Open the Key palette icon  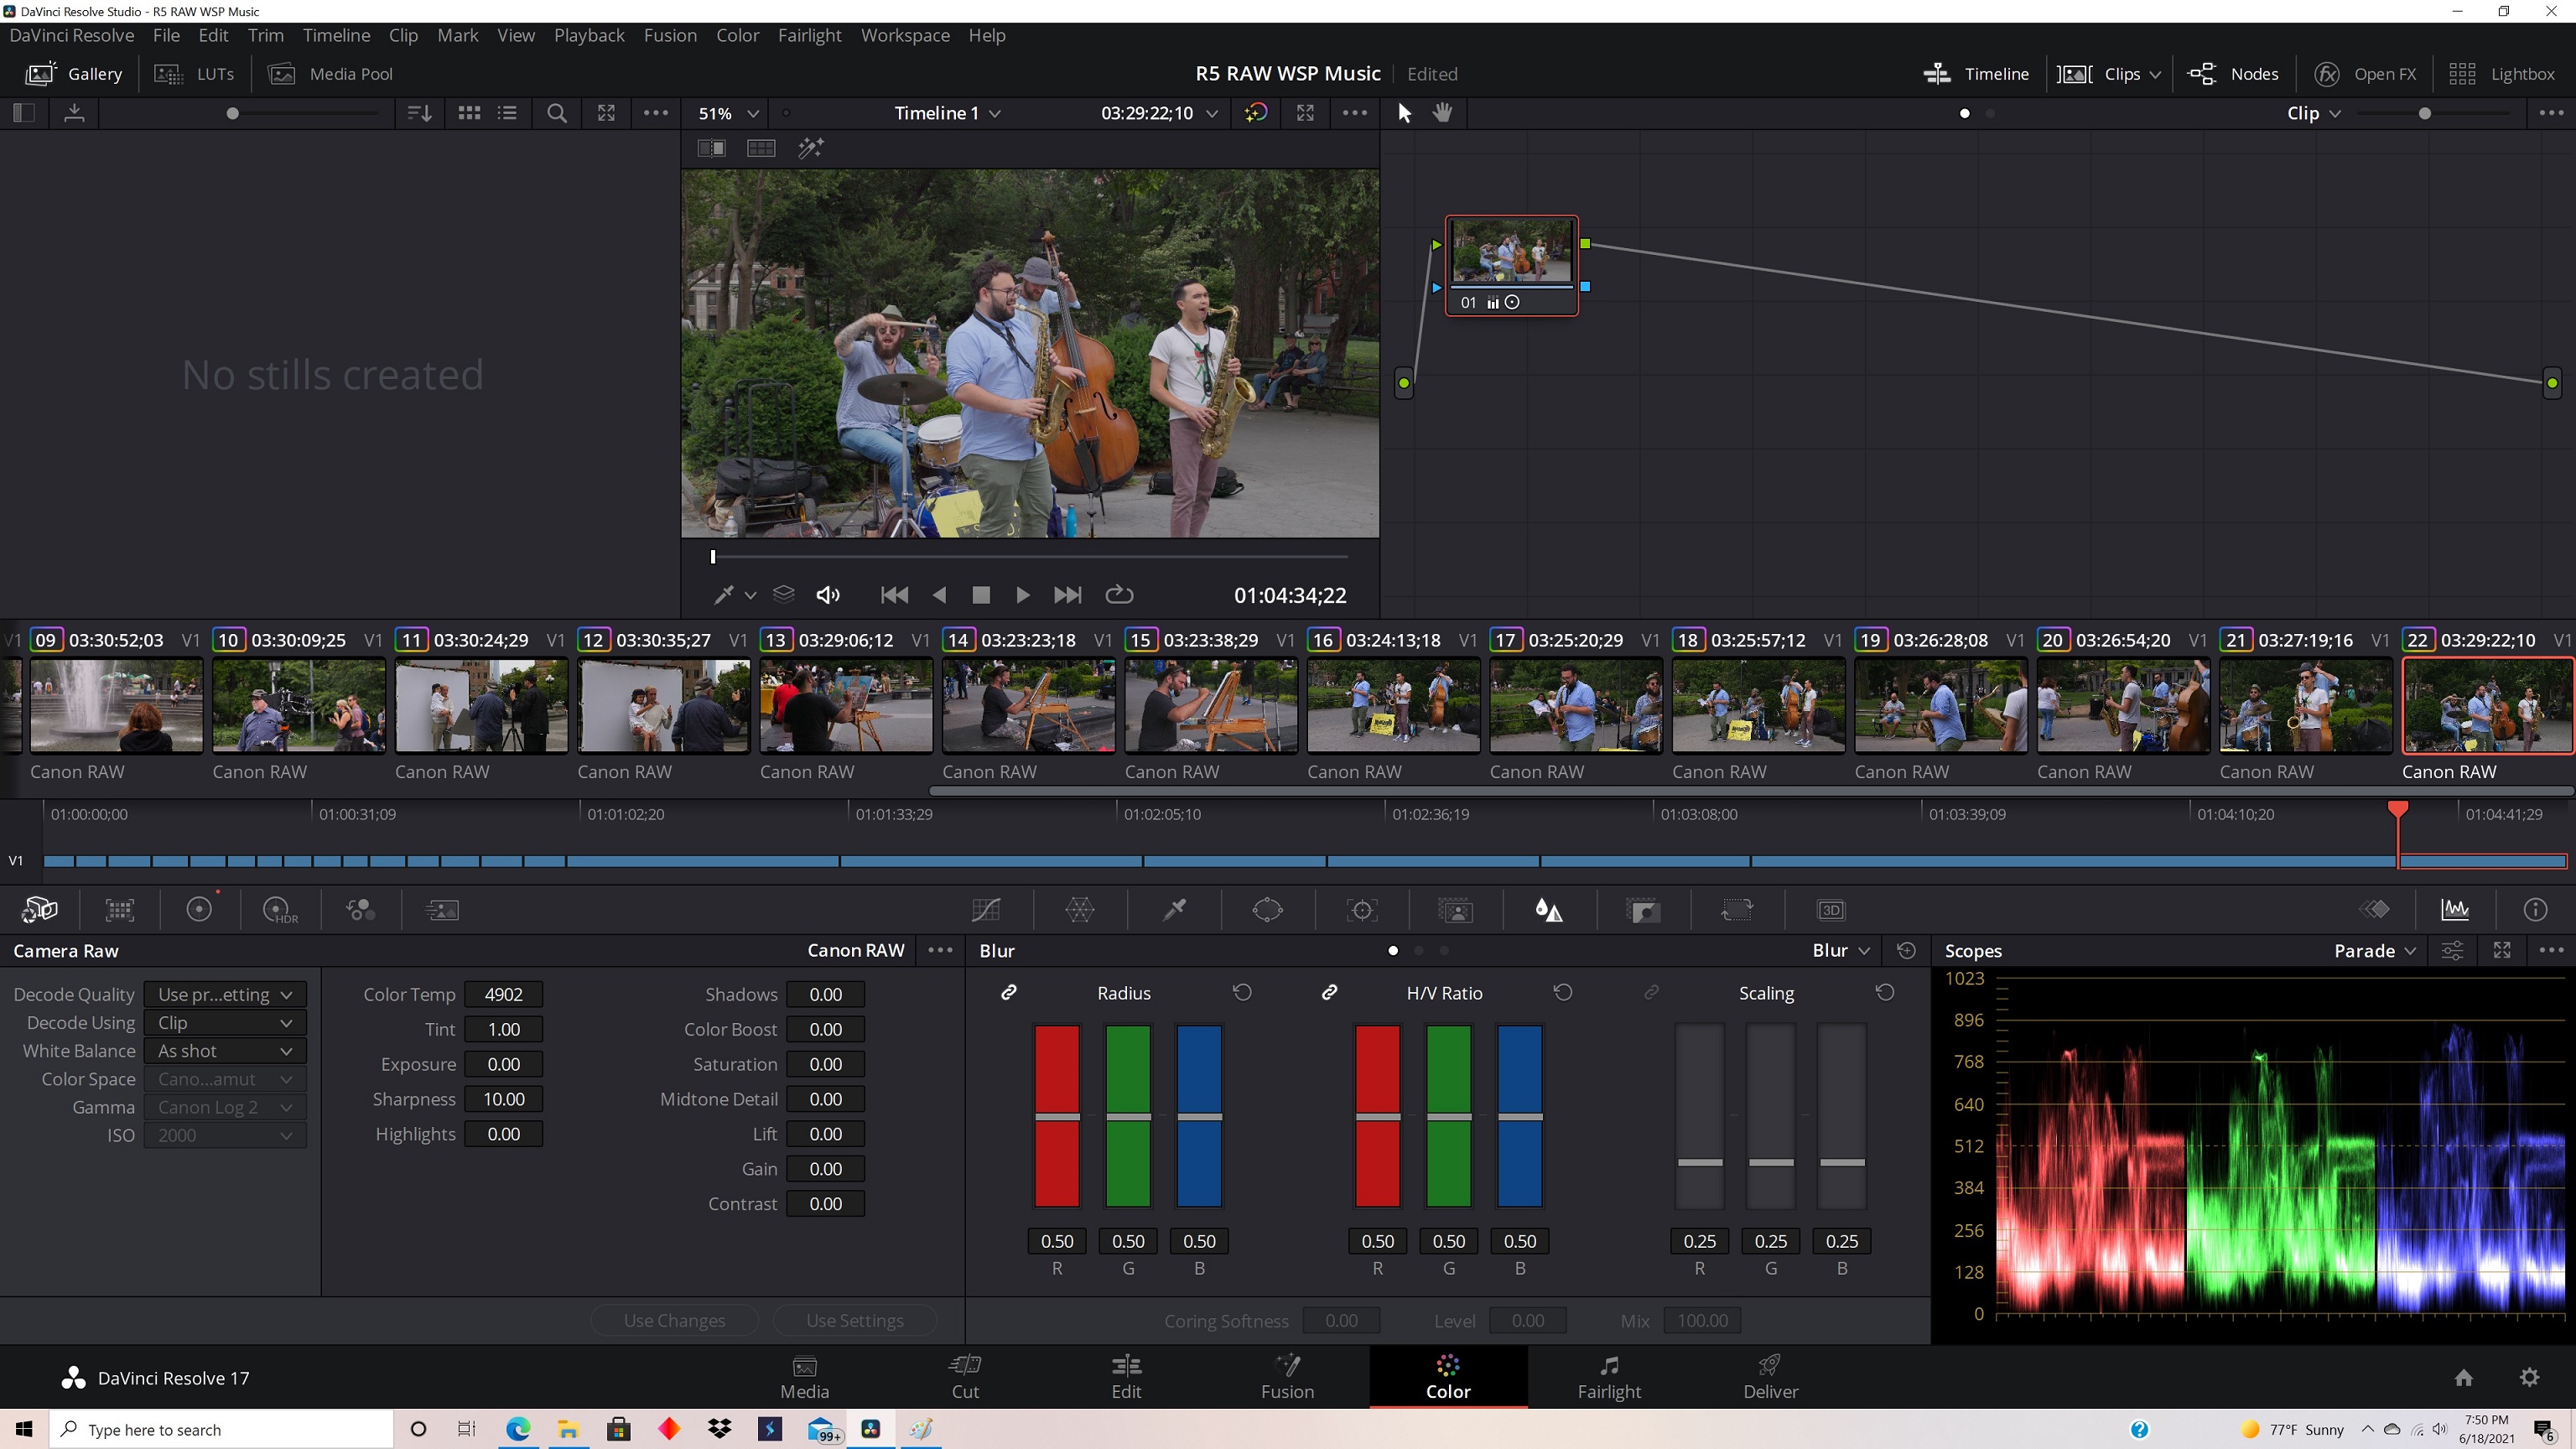pos(1643,909)
